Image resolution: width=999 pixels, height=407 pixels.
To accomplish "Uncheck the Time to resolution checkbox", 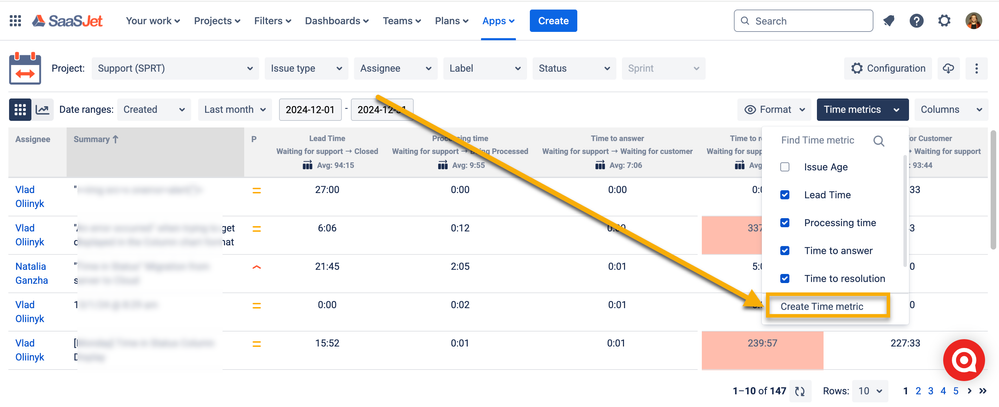I will pyautogui.click(x=785, y=278).
